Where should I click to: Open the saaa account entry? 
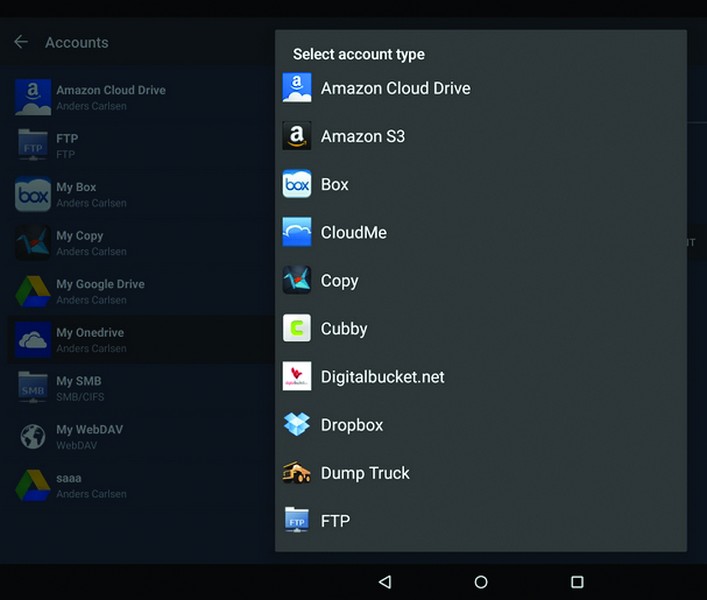(141, 485)
